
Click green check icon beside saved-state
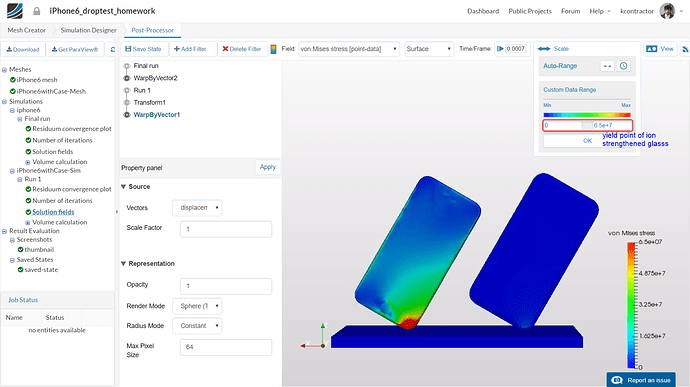(20, 270)
